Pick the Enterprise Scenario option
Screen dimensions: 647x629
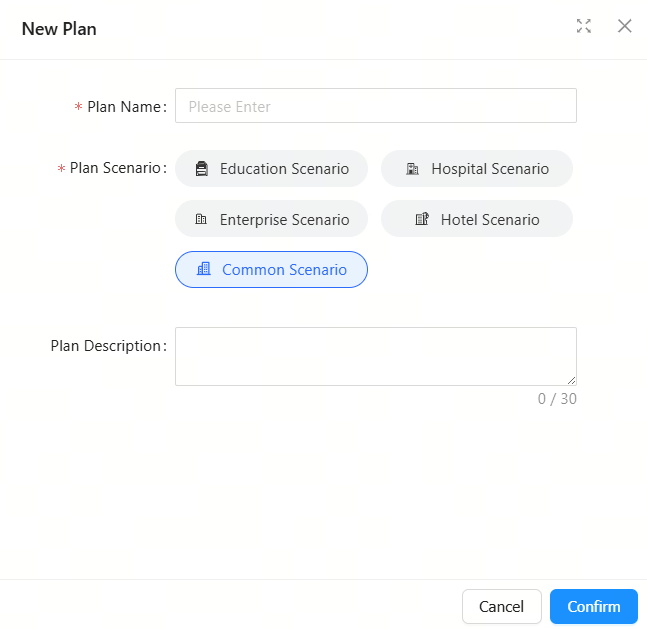[x=272, y=219]
